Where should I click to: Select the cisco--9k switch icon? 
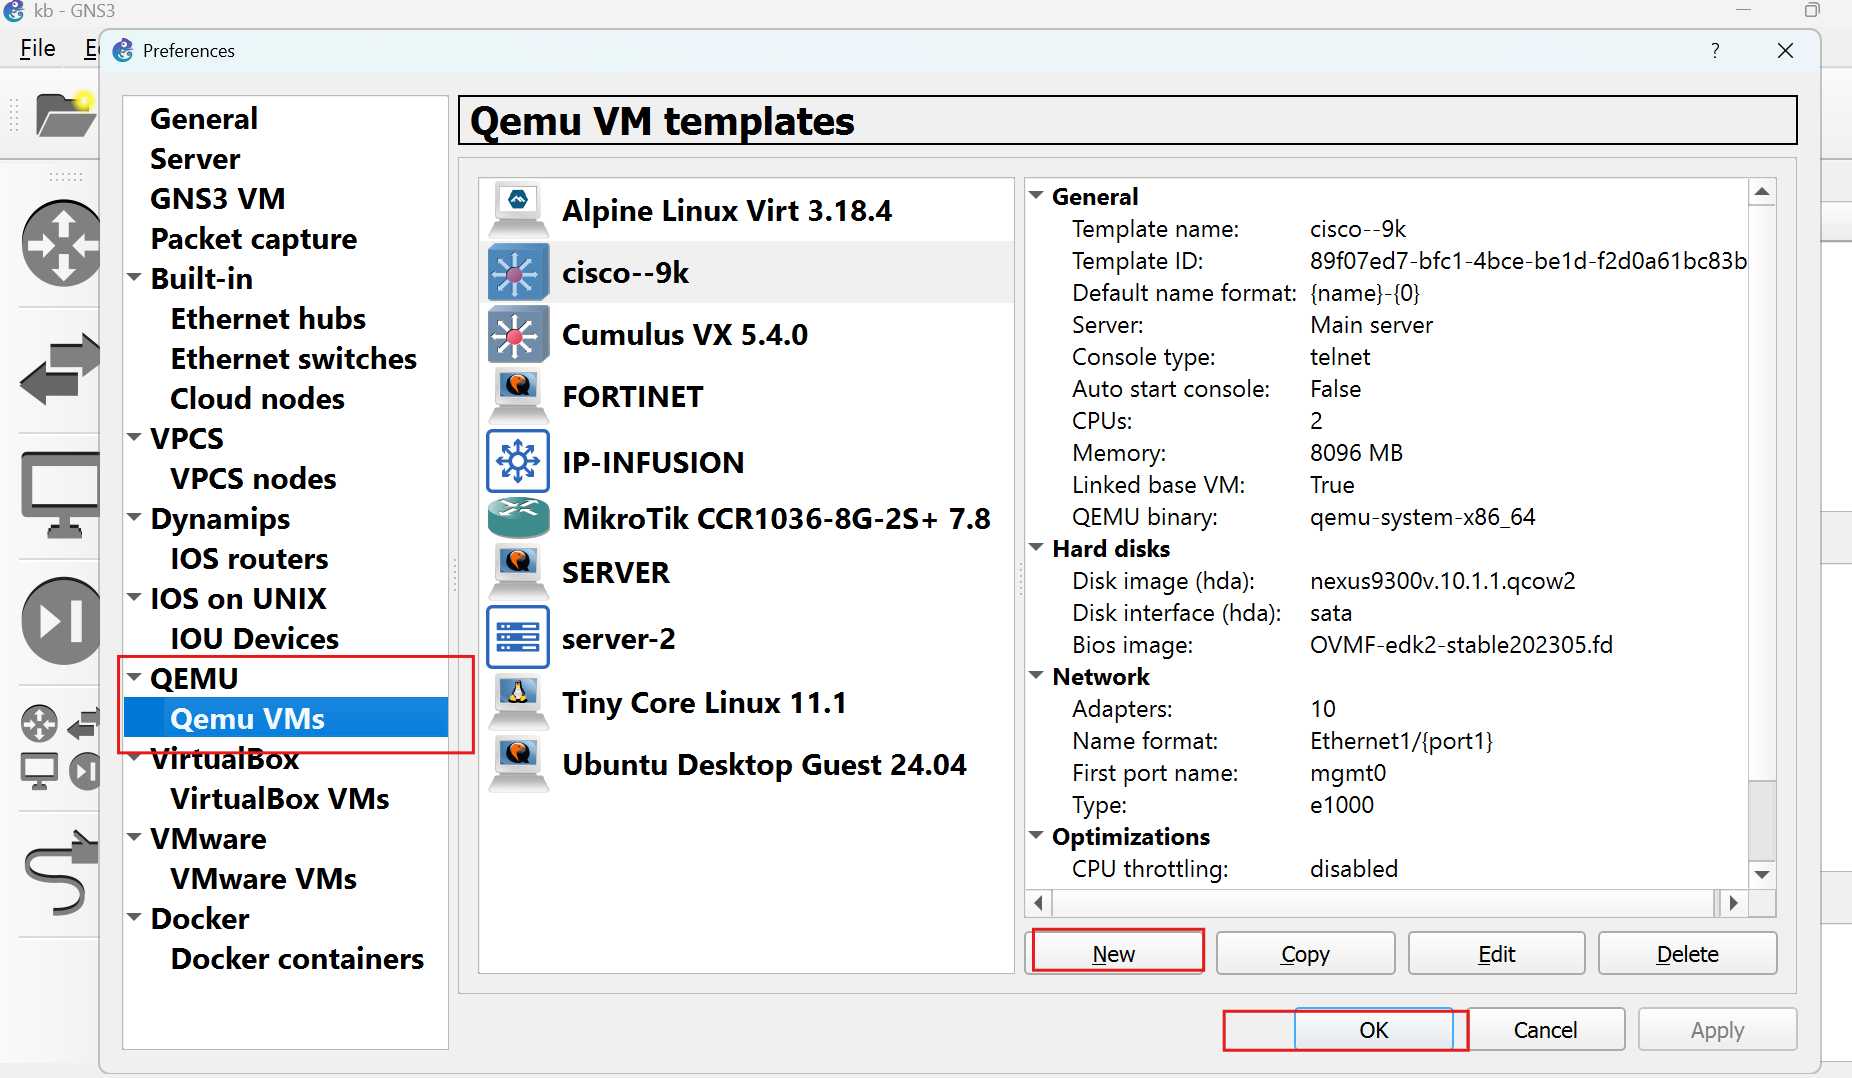coord(518,272)
